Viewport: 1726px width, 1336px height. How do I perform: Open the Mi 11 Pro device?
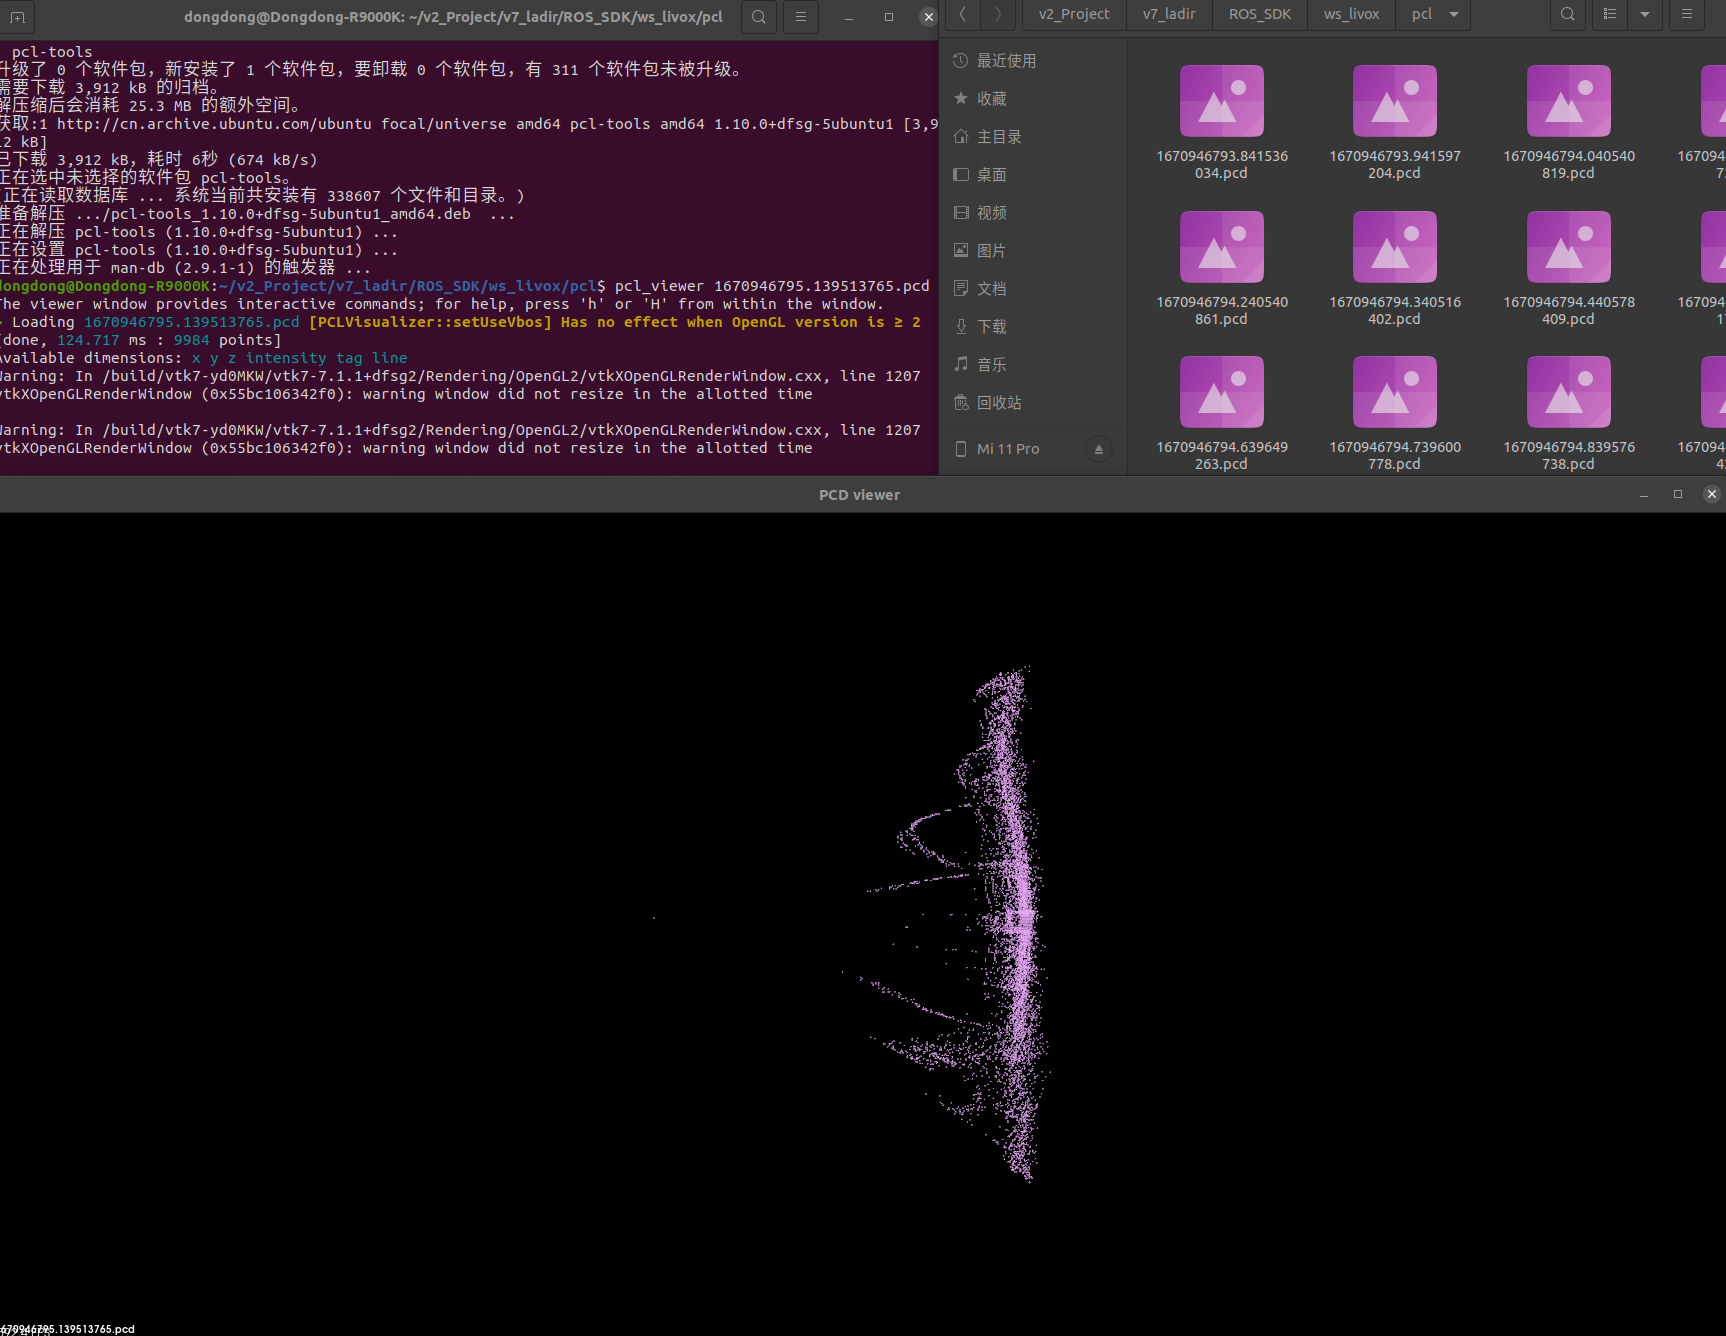click(1008, 449)
